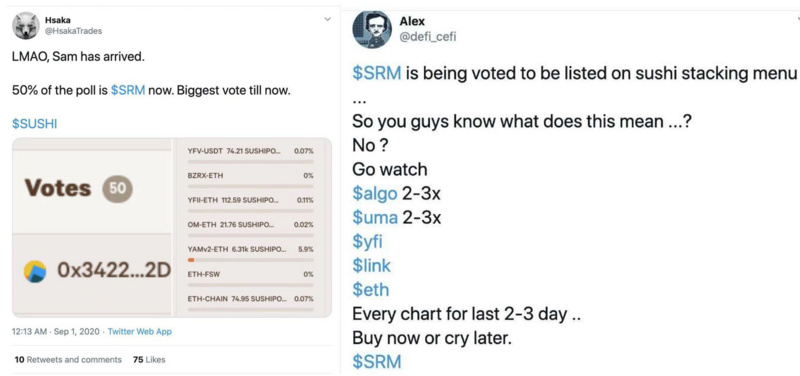The height and width of the screenshot is (376, 800).
Task: Open the $uma cashtag
Action: coord(375,218)
